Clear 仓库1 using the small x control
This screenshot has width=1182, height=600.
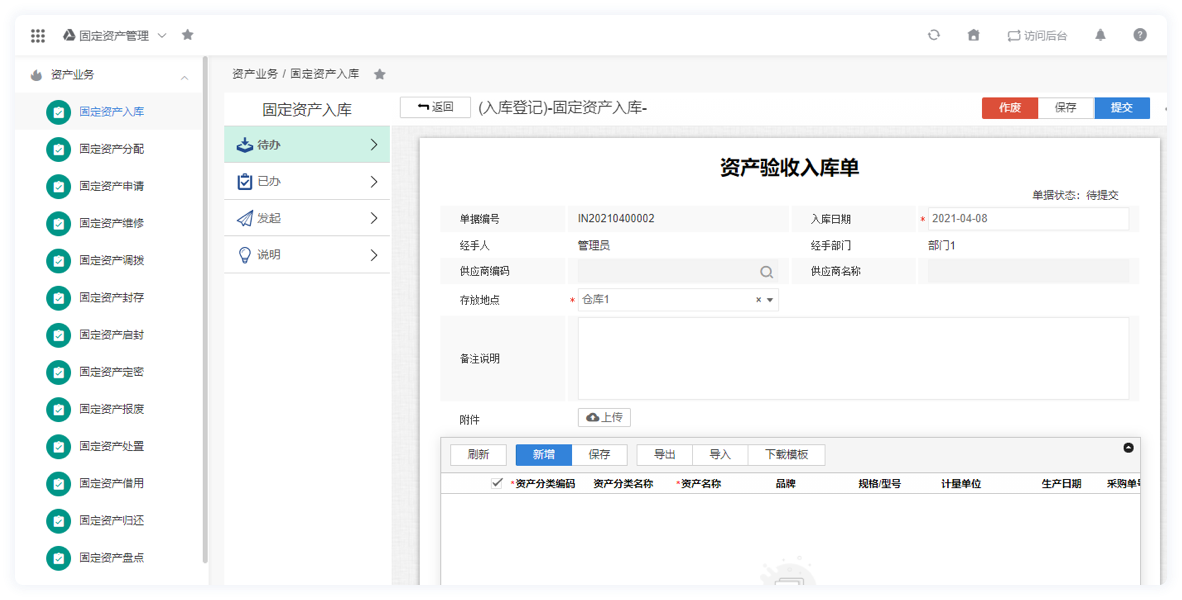coord(756,298)
